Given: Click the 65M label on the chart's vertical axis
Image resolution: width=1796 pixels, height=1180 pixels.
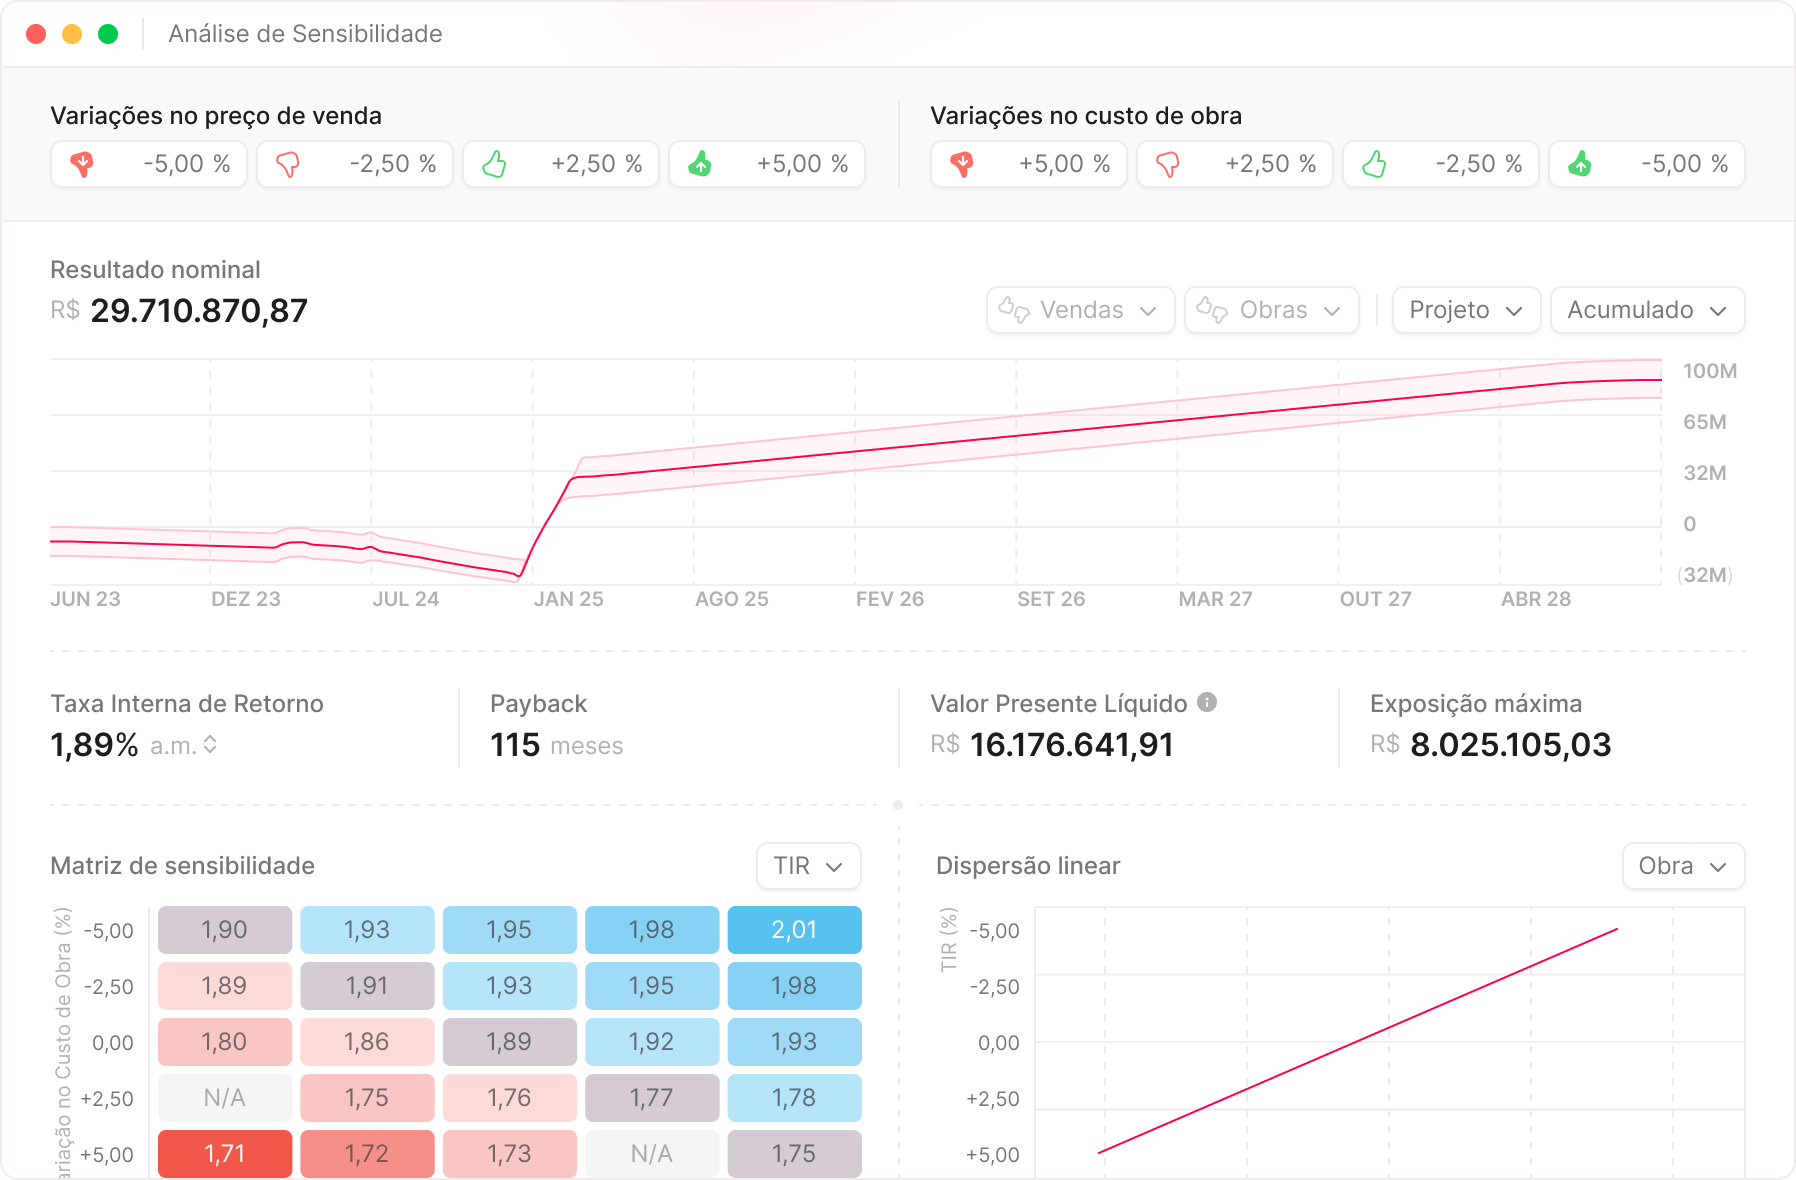Looking at the screenshot, I should coord(1705,422).
